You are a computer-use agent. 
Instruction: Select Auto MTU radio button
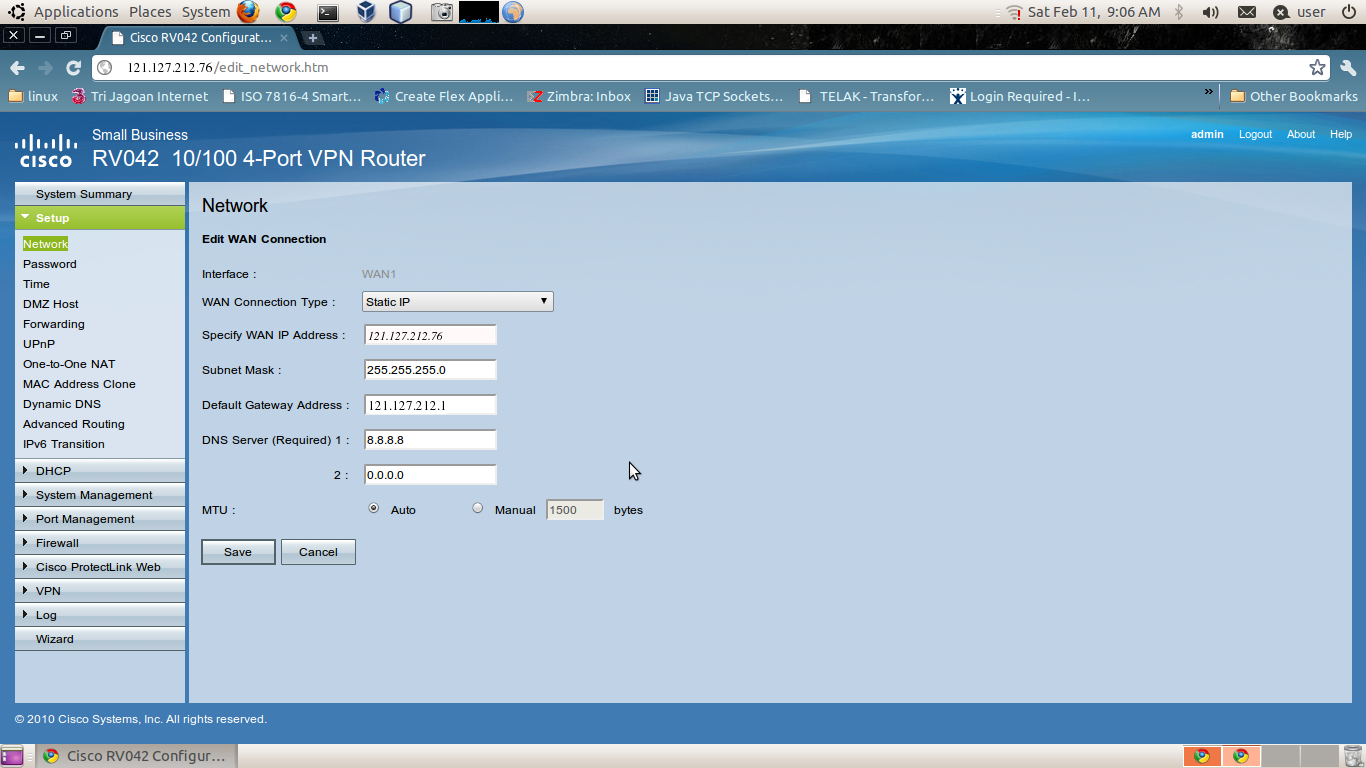pyautogui.click(x=374, y=508)
